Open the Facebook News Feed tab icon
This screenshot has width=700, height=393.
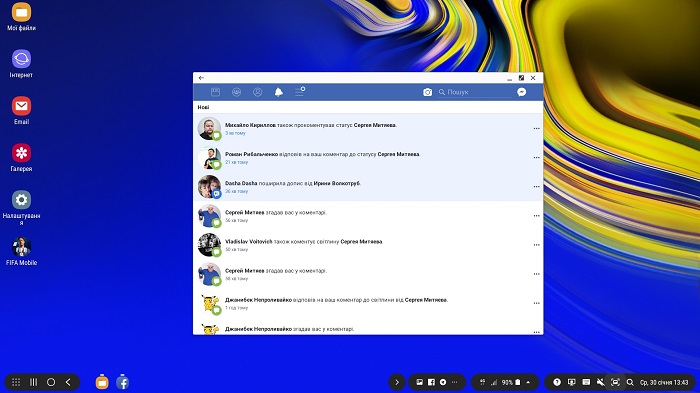(215, 92)
